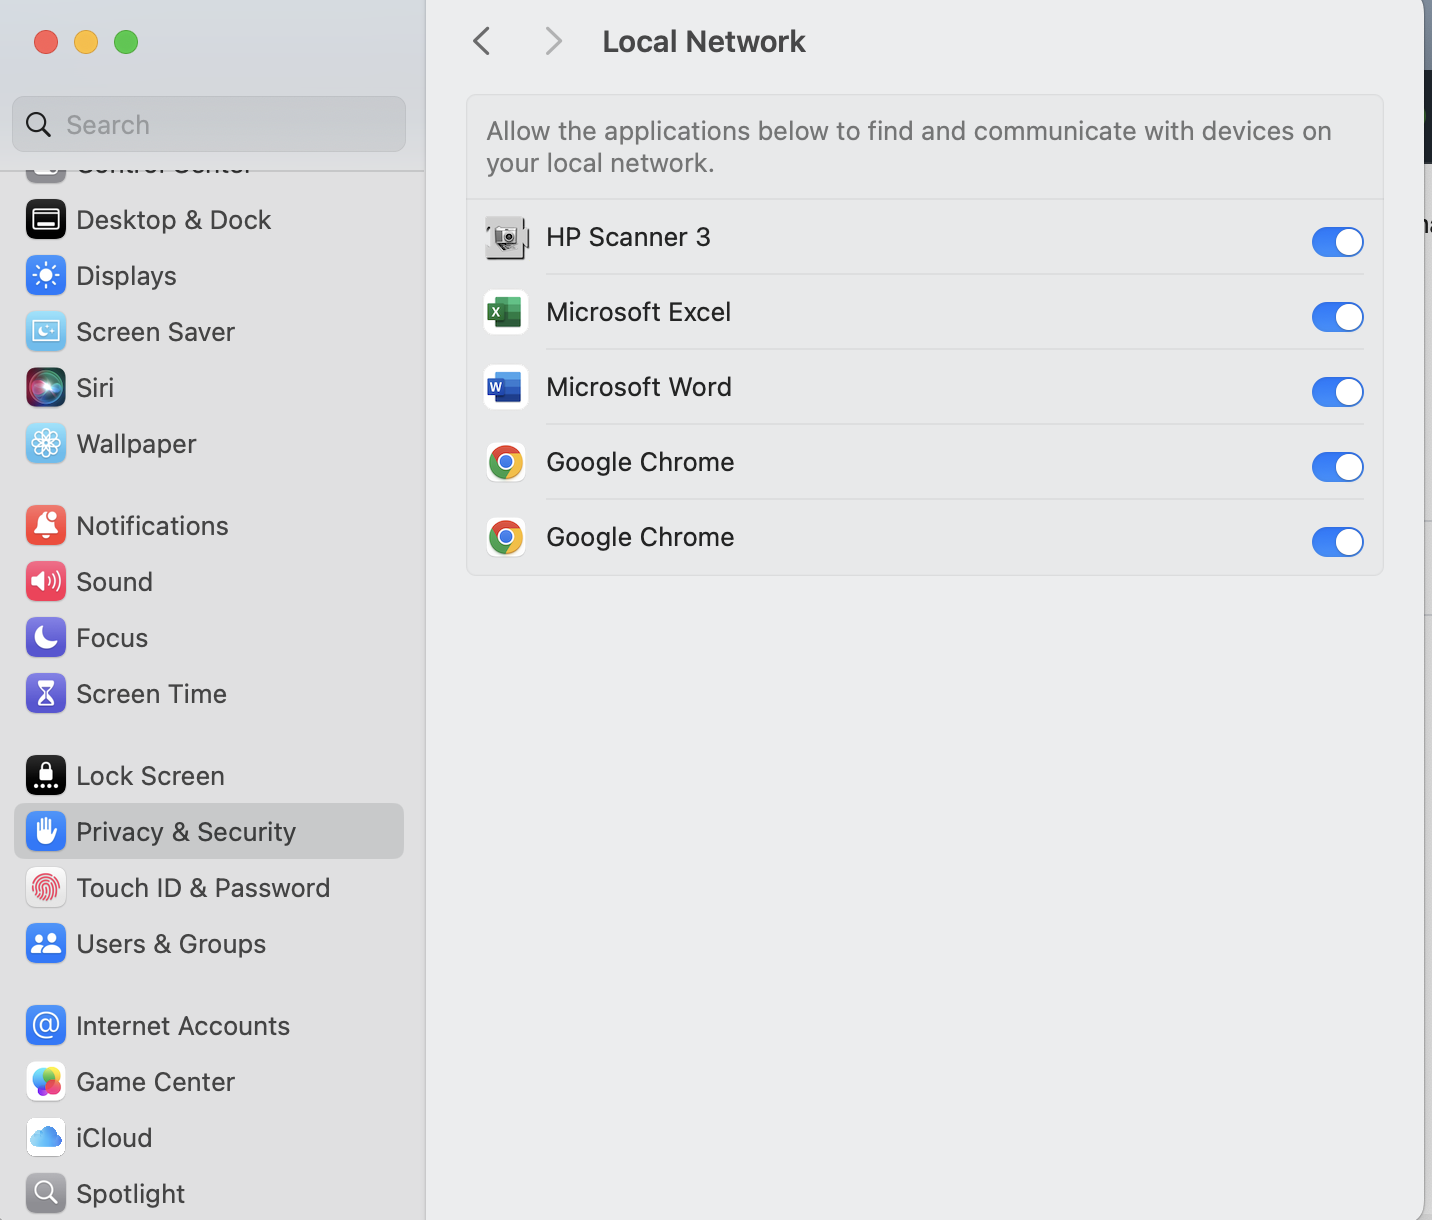Open Notifications bell icon
This screenshot has height=1220, width=1432.
pyautogui.click(x=46, y=526)
